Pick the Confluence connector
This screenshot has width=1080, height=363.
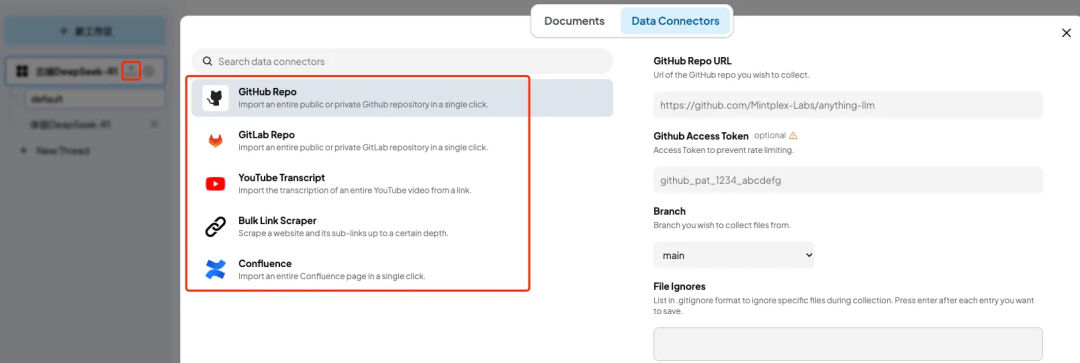tap(402, 269)
